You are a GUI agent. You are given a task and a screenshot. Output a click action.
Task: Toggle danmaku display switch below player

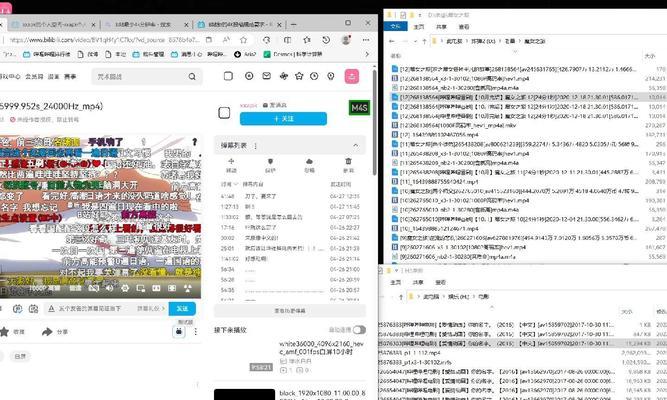coord(17,309)
